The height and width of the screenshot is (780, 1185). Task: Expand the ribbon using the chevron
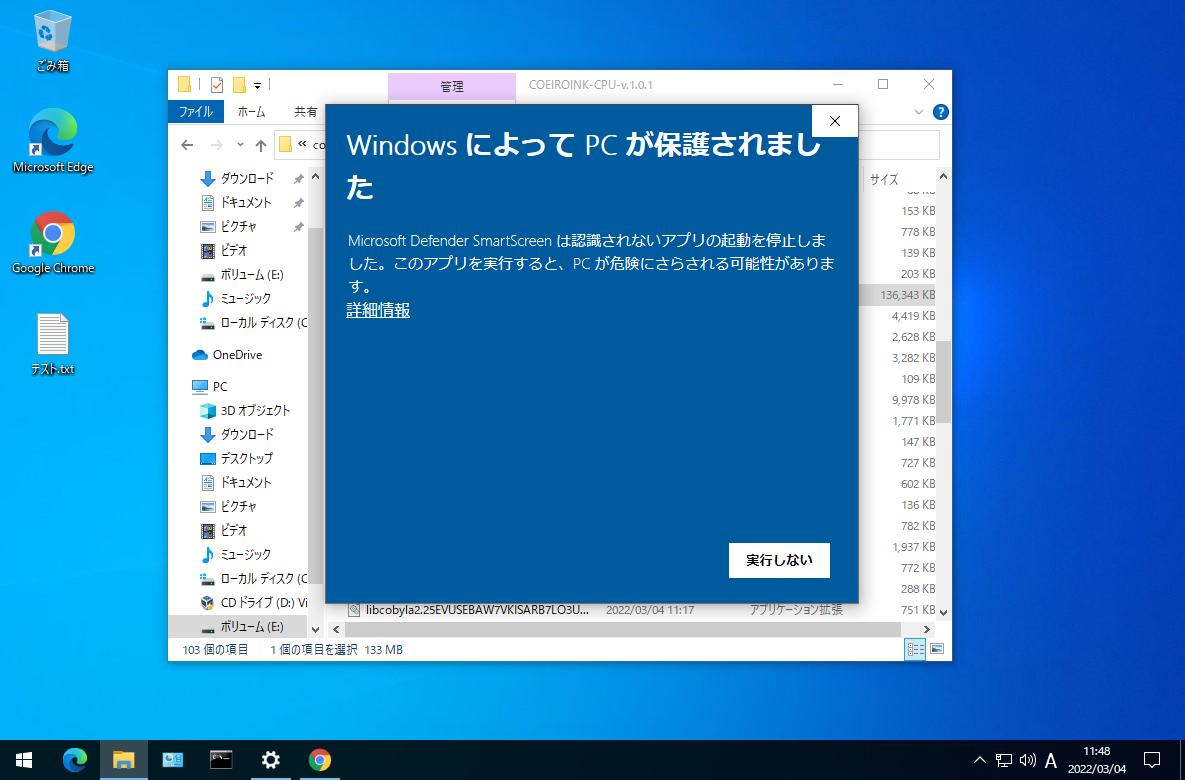tap(919, 112)
